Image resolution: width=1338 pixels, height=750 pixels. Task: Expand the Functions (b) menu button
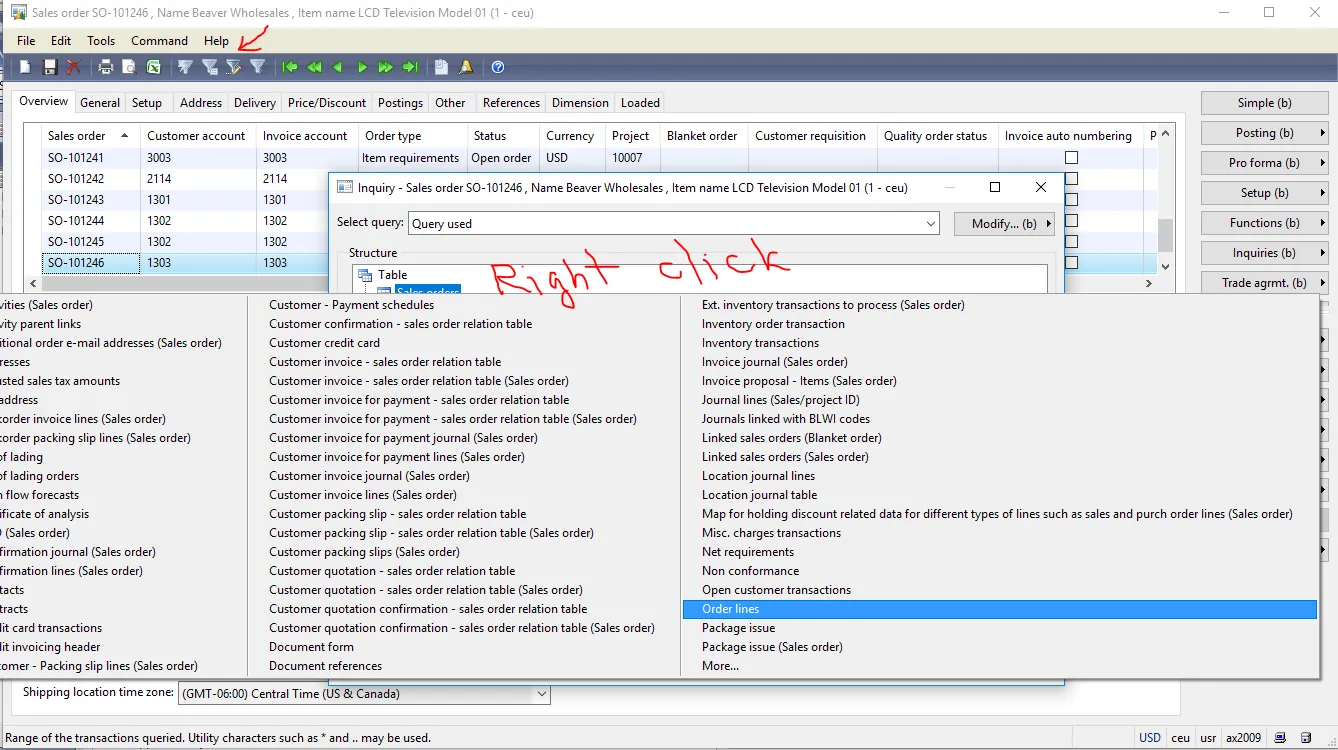pos(1264,223)
